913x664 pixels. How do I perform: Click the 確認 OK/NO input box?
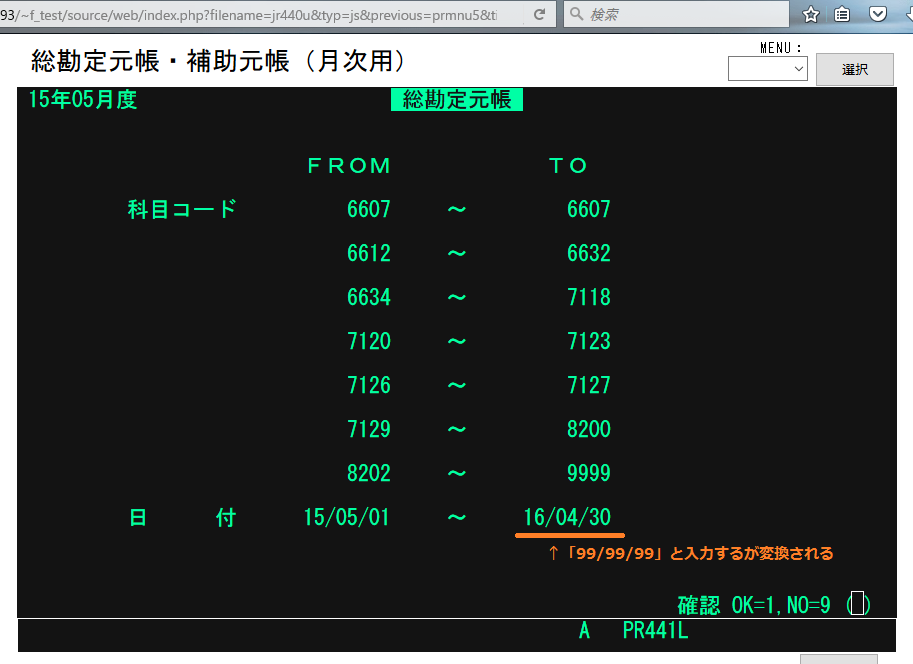pyautogui.click(x=858, y=604)
